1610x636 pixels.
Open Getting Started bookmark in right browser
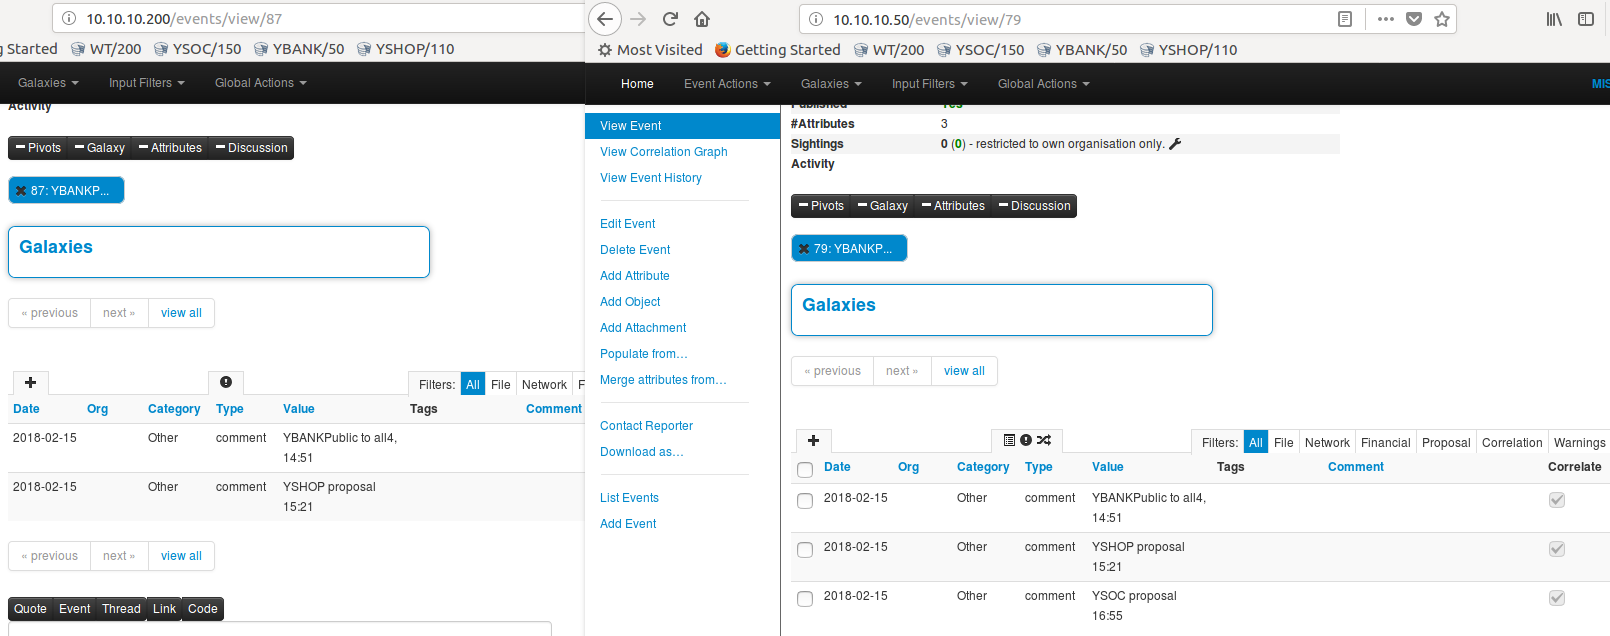(778, 50)
